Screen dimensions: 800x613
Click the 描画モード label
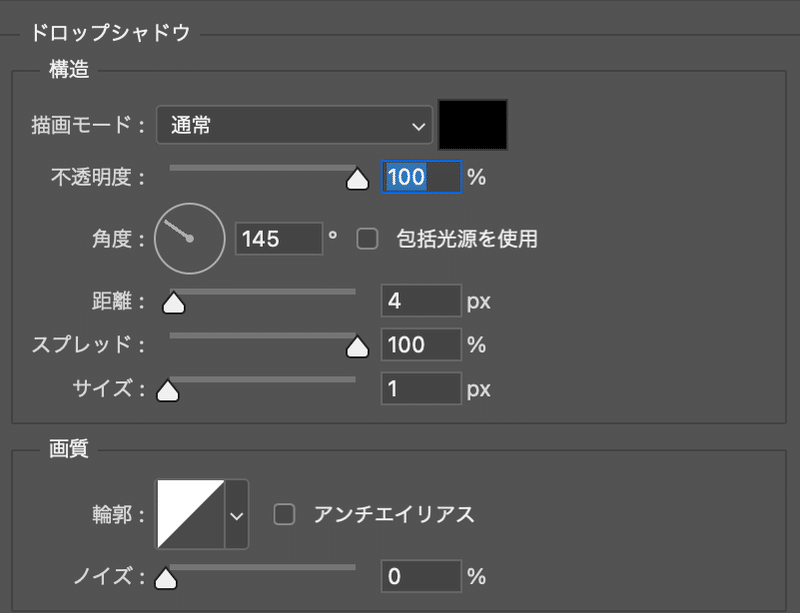pos(88,125)
